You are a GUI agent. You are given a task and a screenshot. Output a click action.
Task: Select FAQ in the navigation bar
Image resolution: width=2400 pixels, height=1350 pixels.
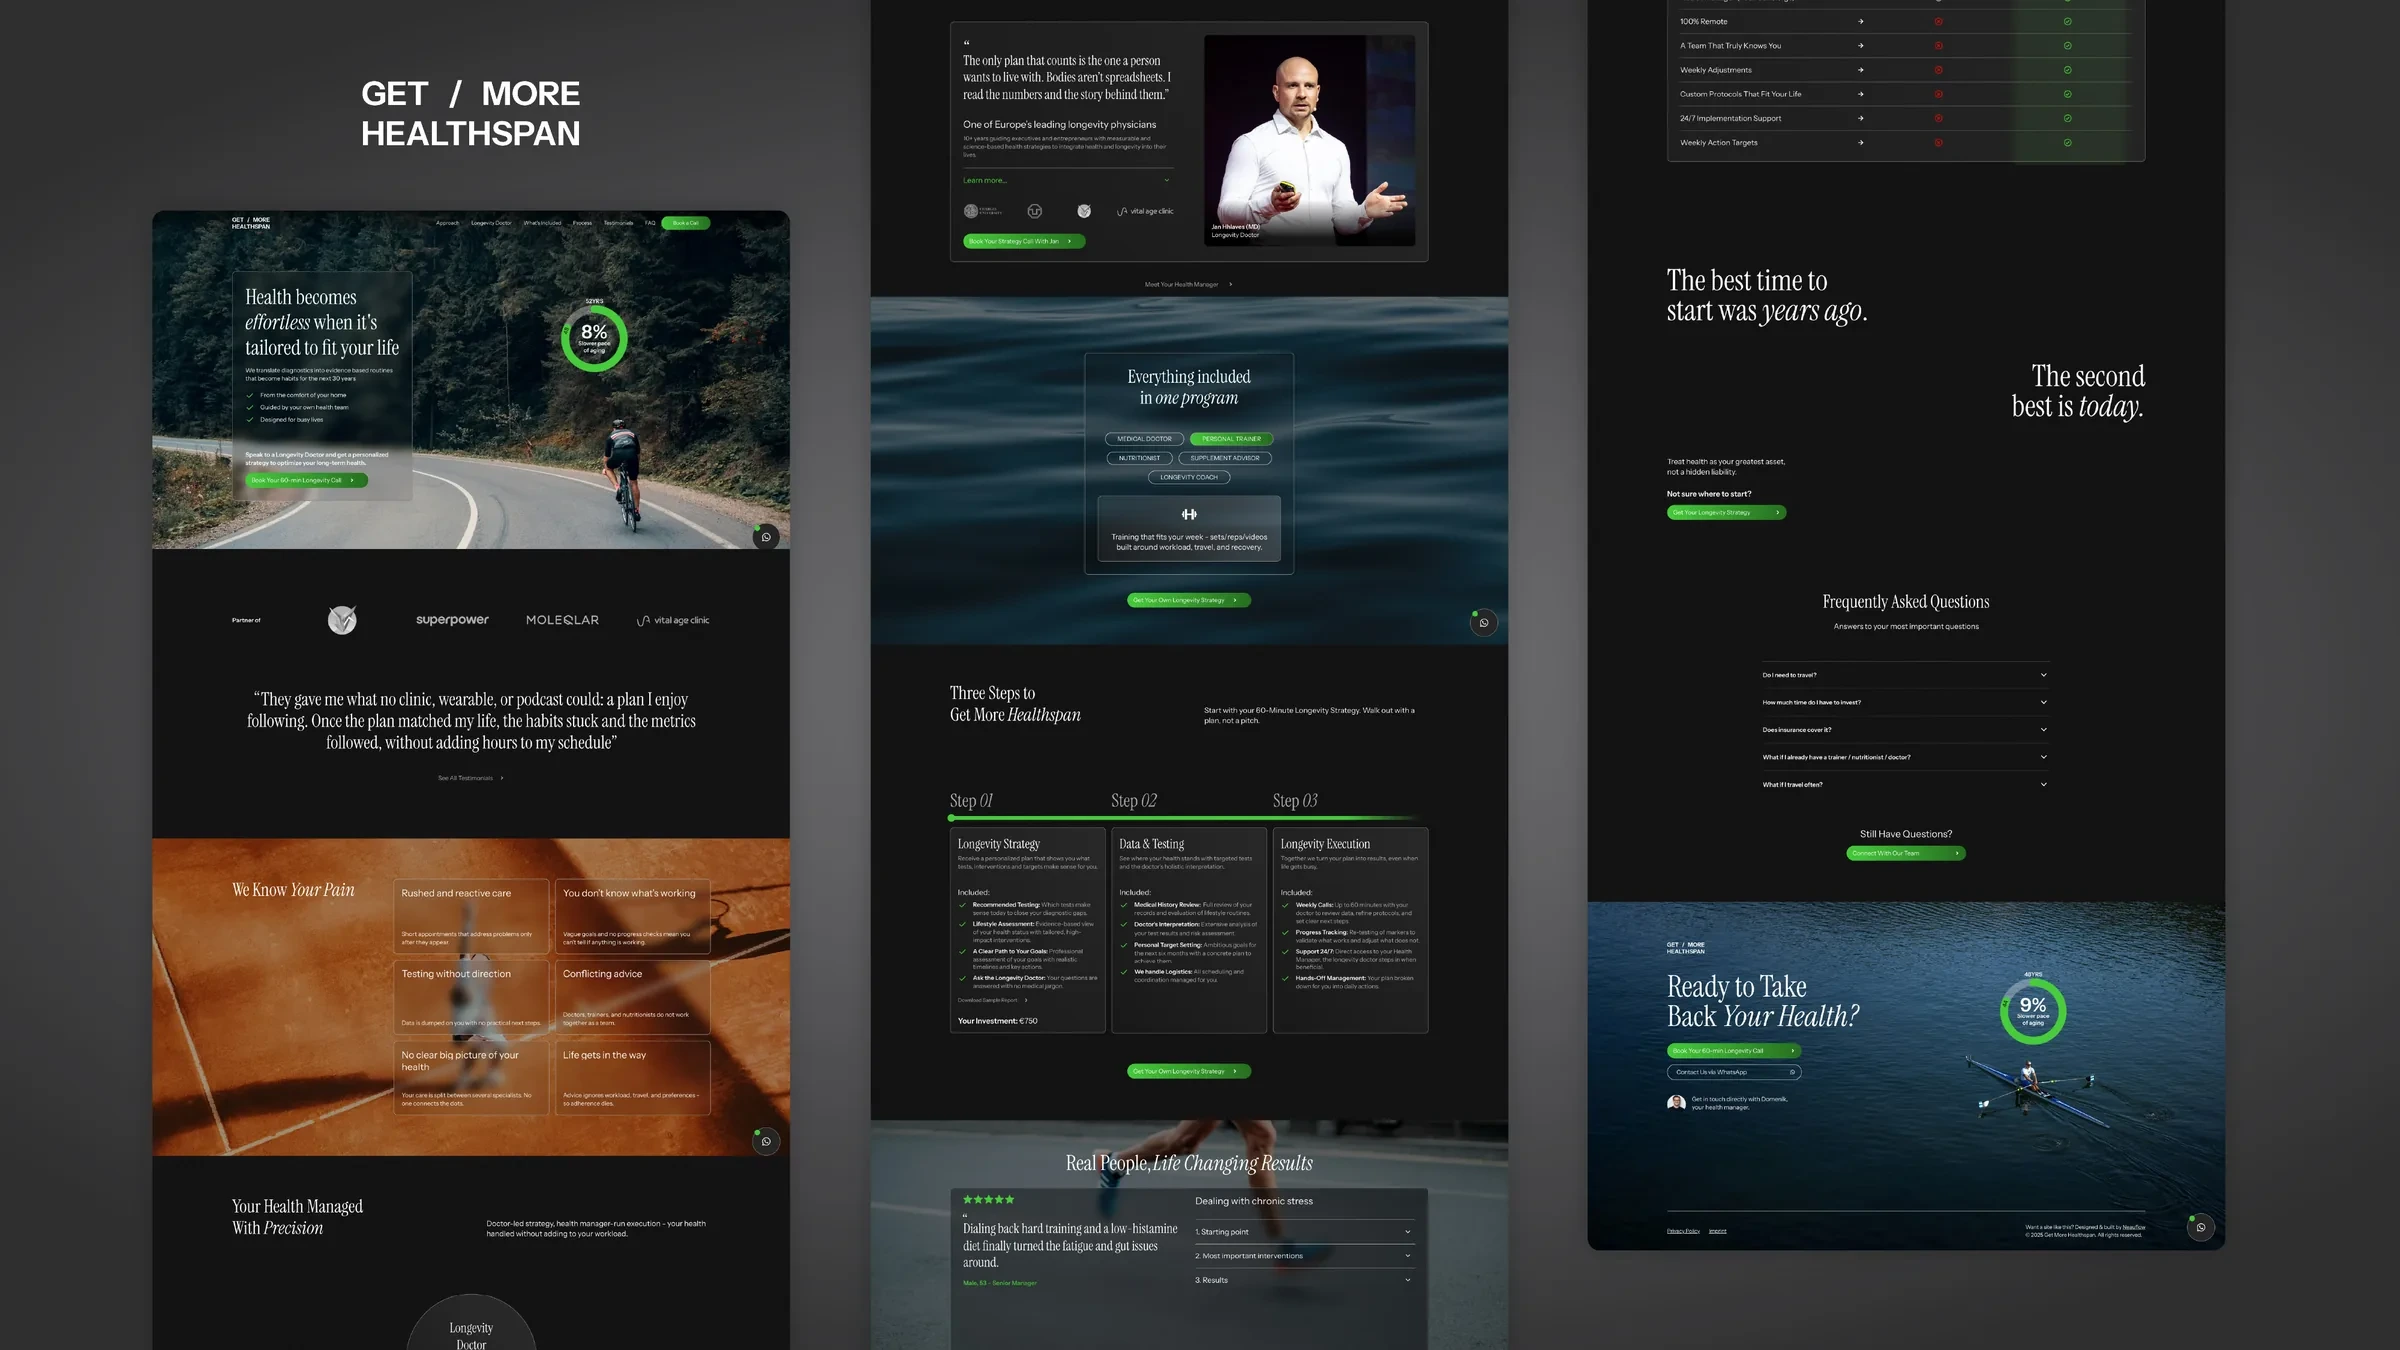tap(650, 223)
